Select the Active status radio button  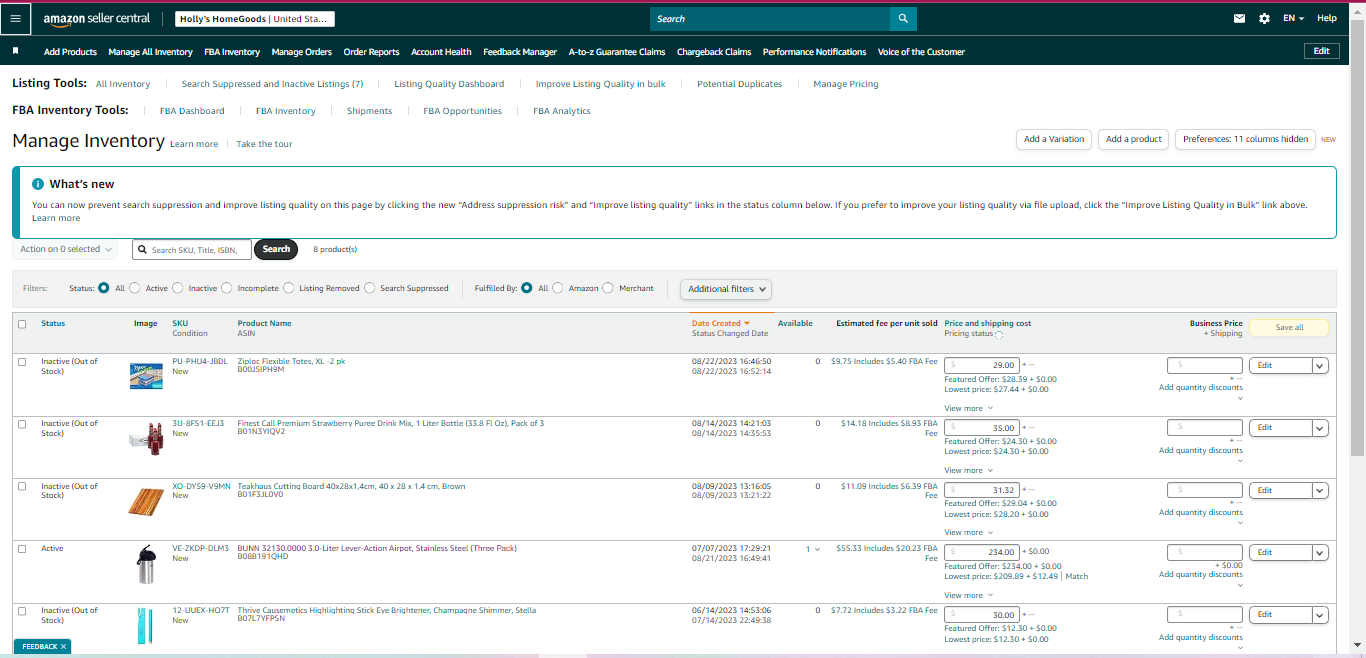click(x=135, y=288)
